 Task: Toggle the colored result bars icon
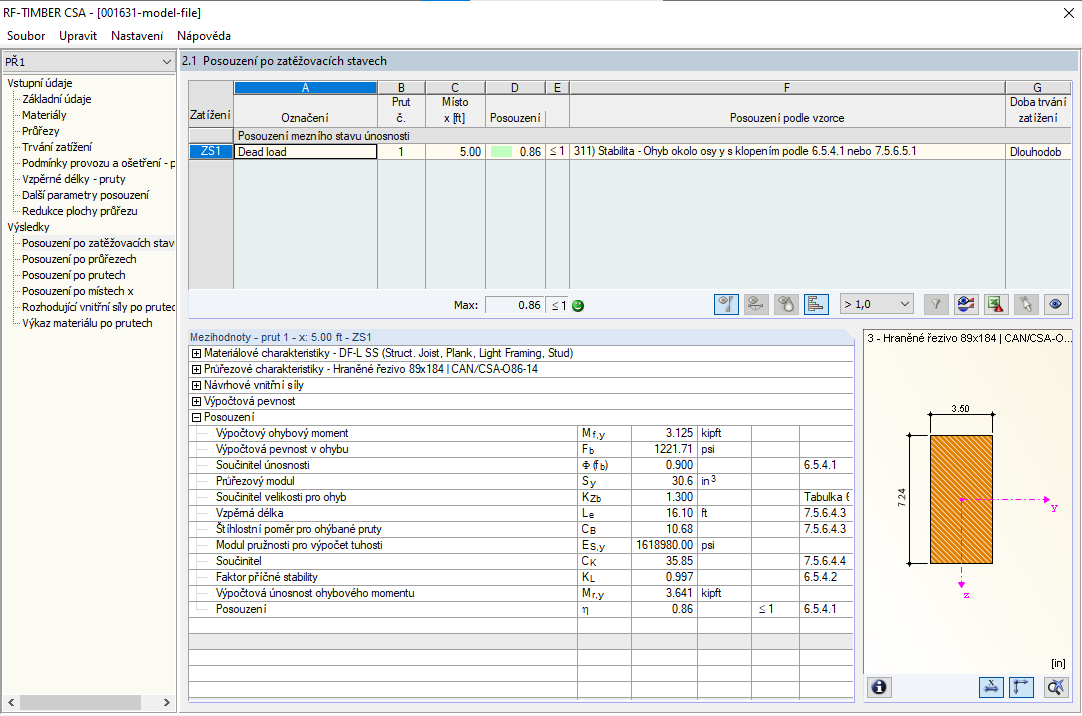(x=816, y=304)
